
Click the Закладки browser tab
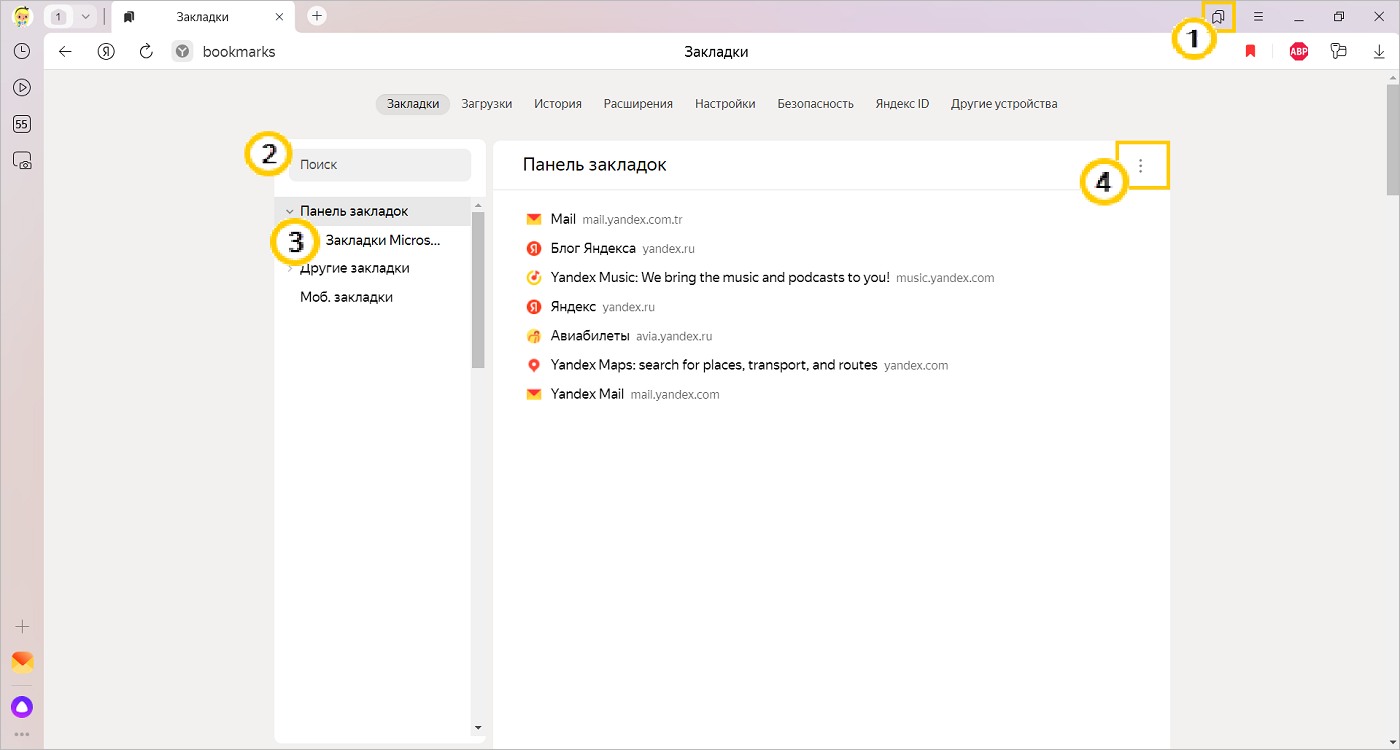202,17
